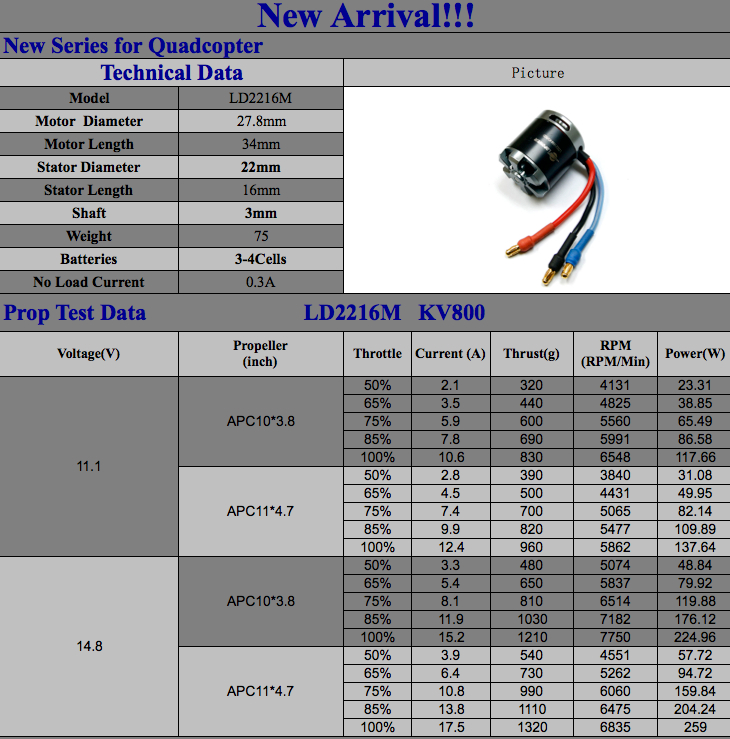Click the Picture column header
The image size is (730, 739).
pos(537,73)
